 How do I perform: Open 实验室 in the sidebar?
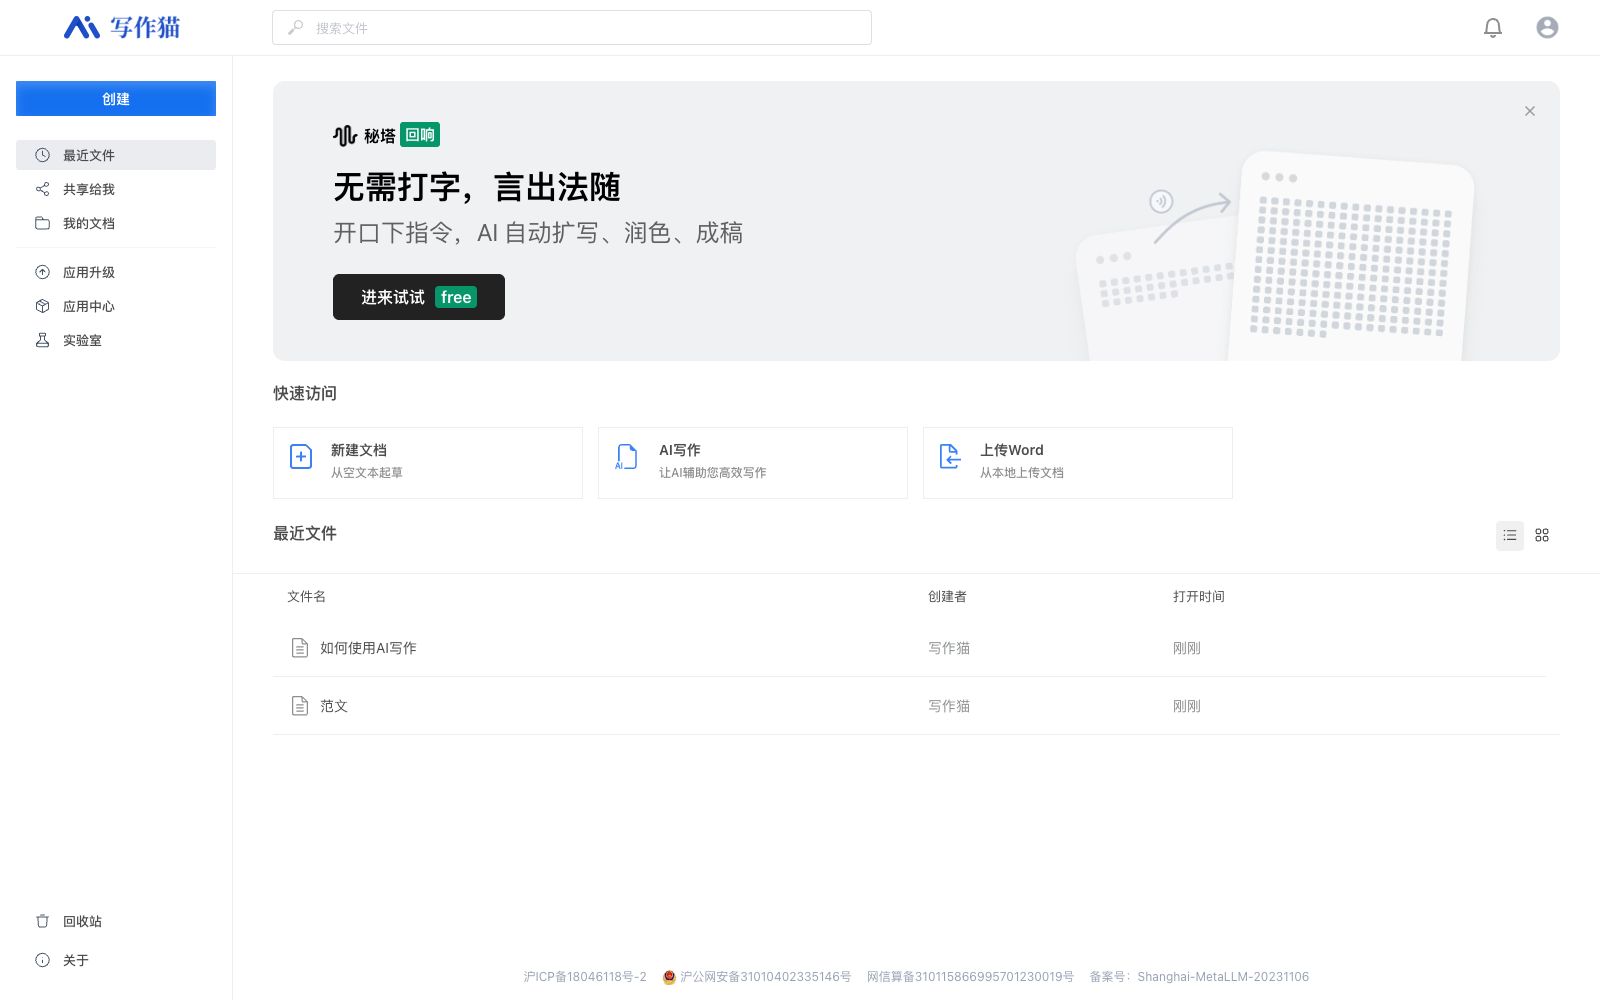116,340
